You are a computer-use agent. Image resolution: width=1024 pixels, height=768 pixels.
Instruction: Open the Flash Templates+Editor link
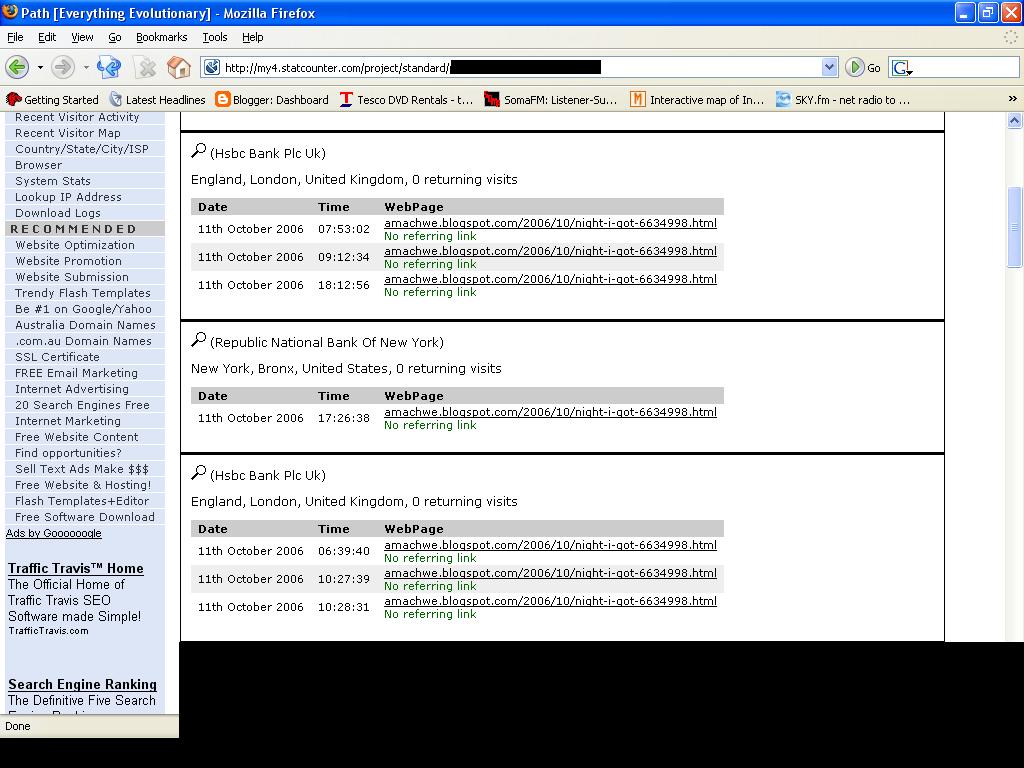click(x=82, y=501)
